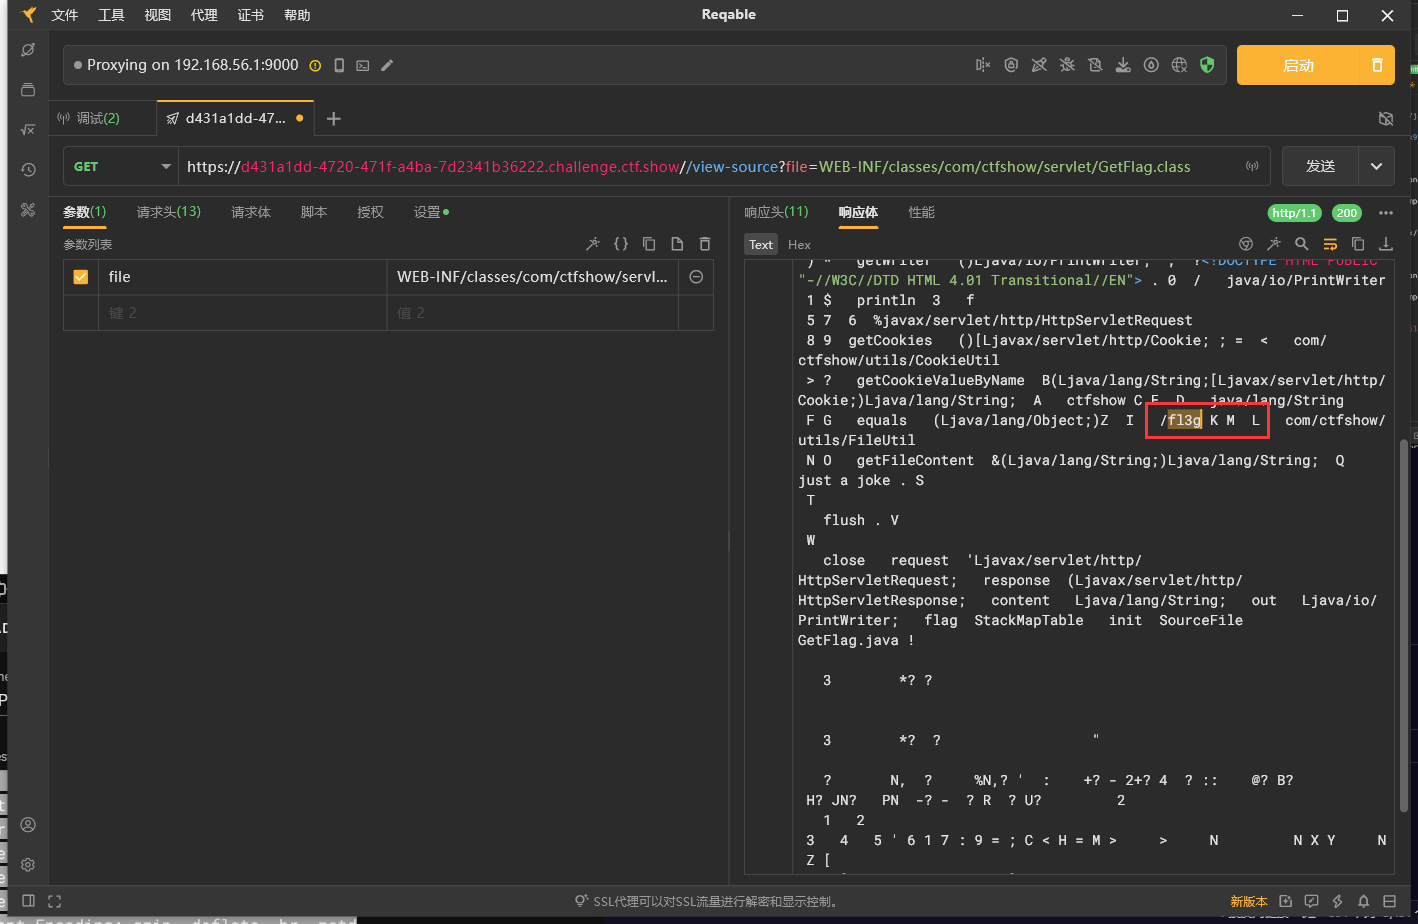This screenshot has width=1418, height=924.
Task: Edit the proxy address with the pencil icon
Action: pos(387,65)
